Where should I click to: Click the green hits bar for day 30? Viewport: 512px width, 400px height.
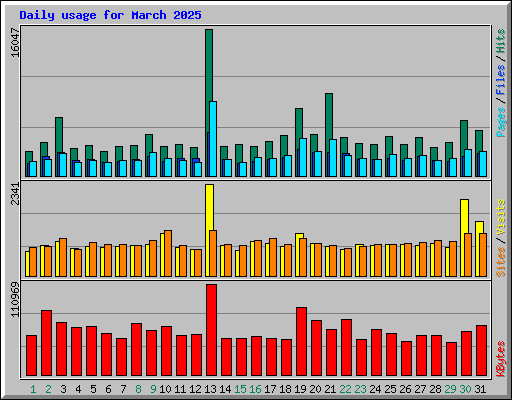464,135
